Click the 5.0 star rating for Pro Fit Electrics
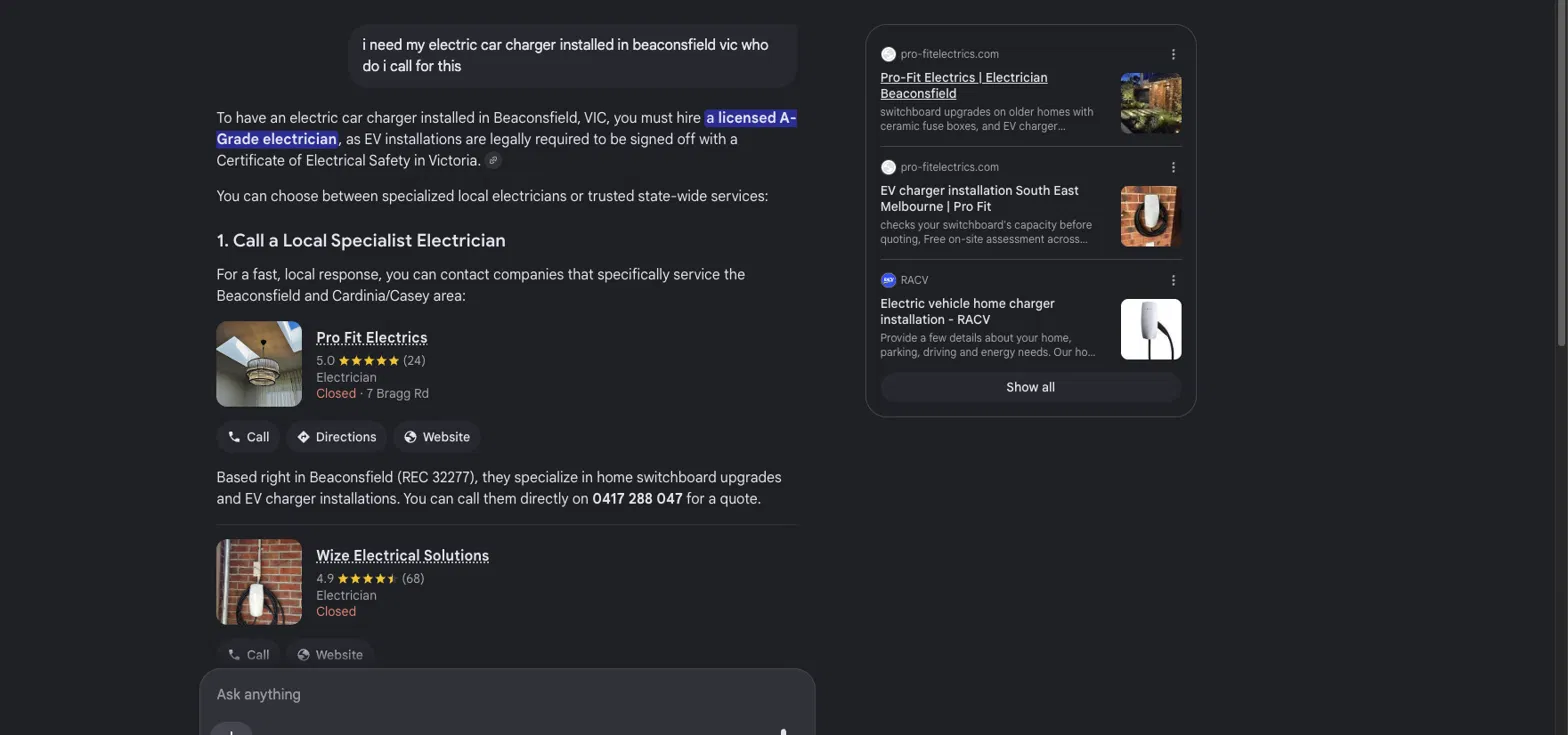Image resolution: width=1568 pixels, height=735 pixels. (371, 360)
